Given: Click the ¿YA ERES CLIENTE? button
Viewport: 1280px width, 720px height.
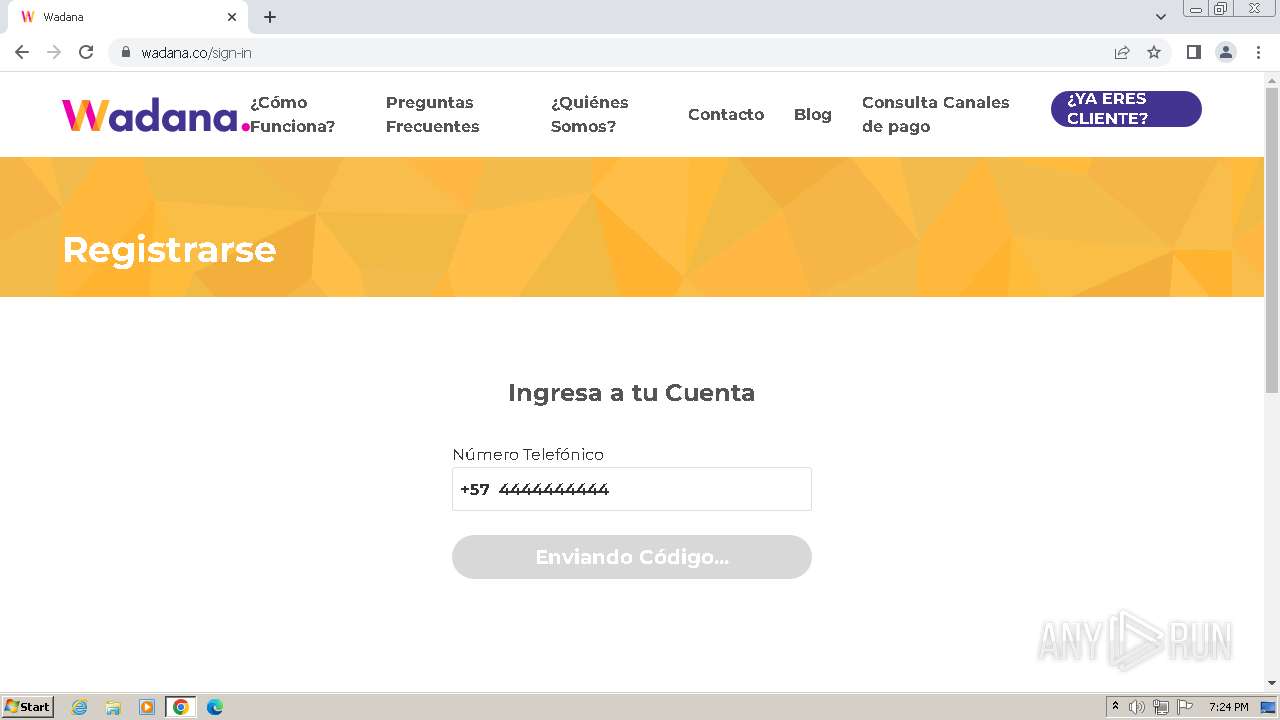Looking at the screenshot, I should pos(1126,109).
